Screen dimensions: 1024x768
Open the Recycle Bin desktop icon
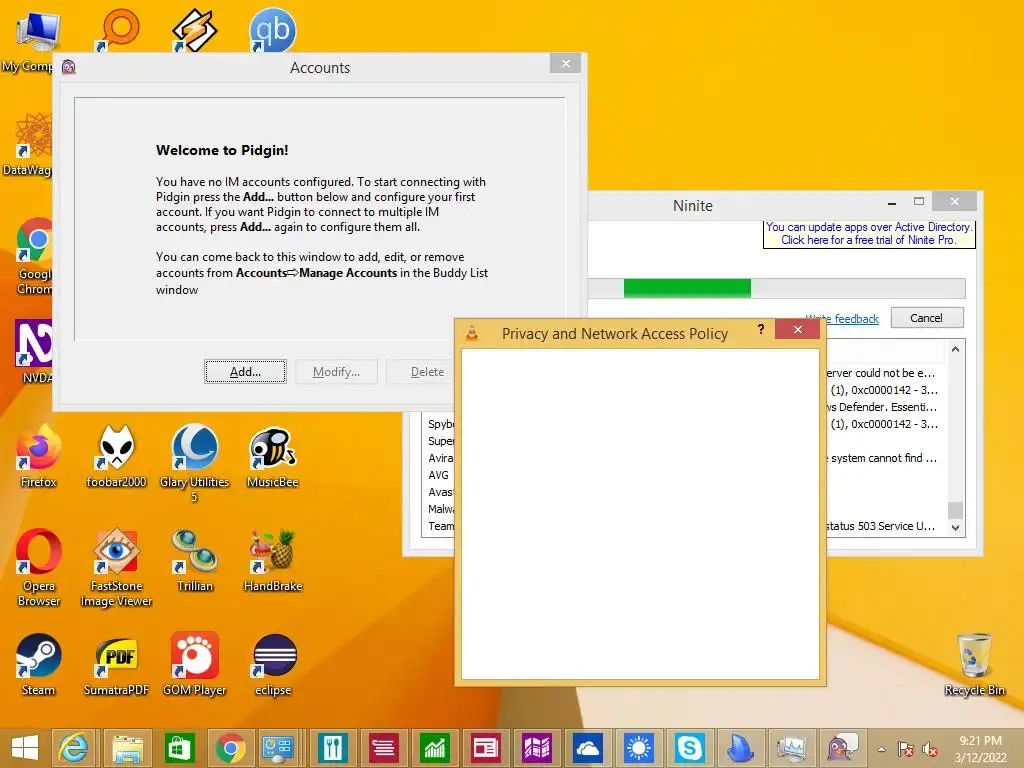tap(974, 664)
